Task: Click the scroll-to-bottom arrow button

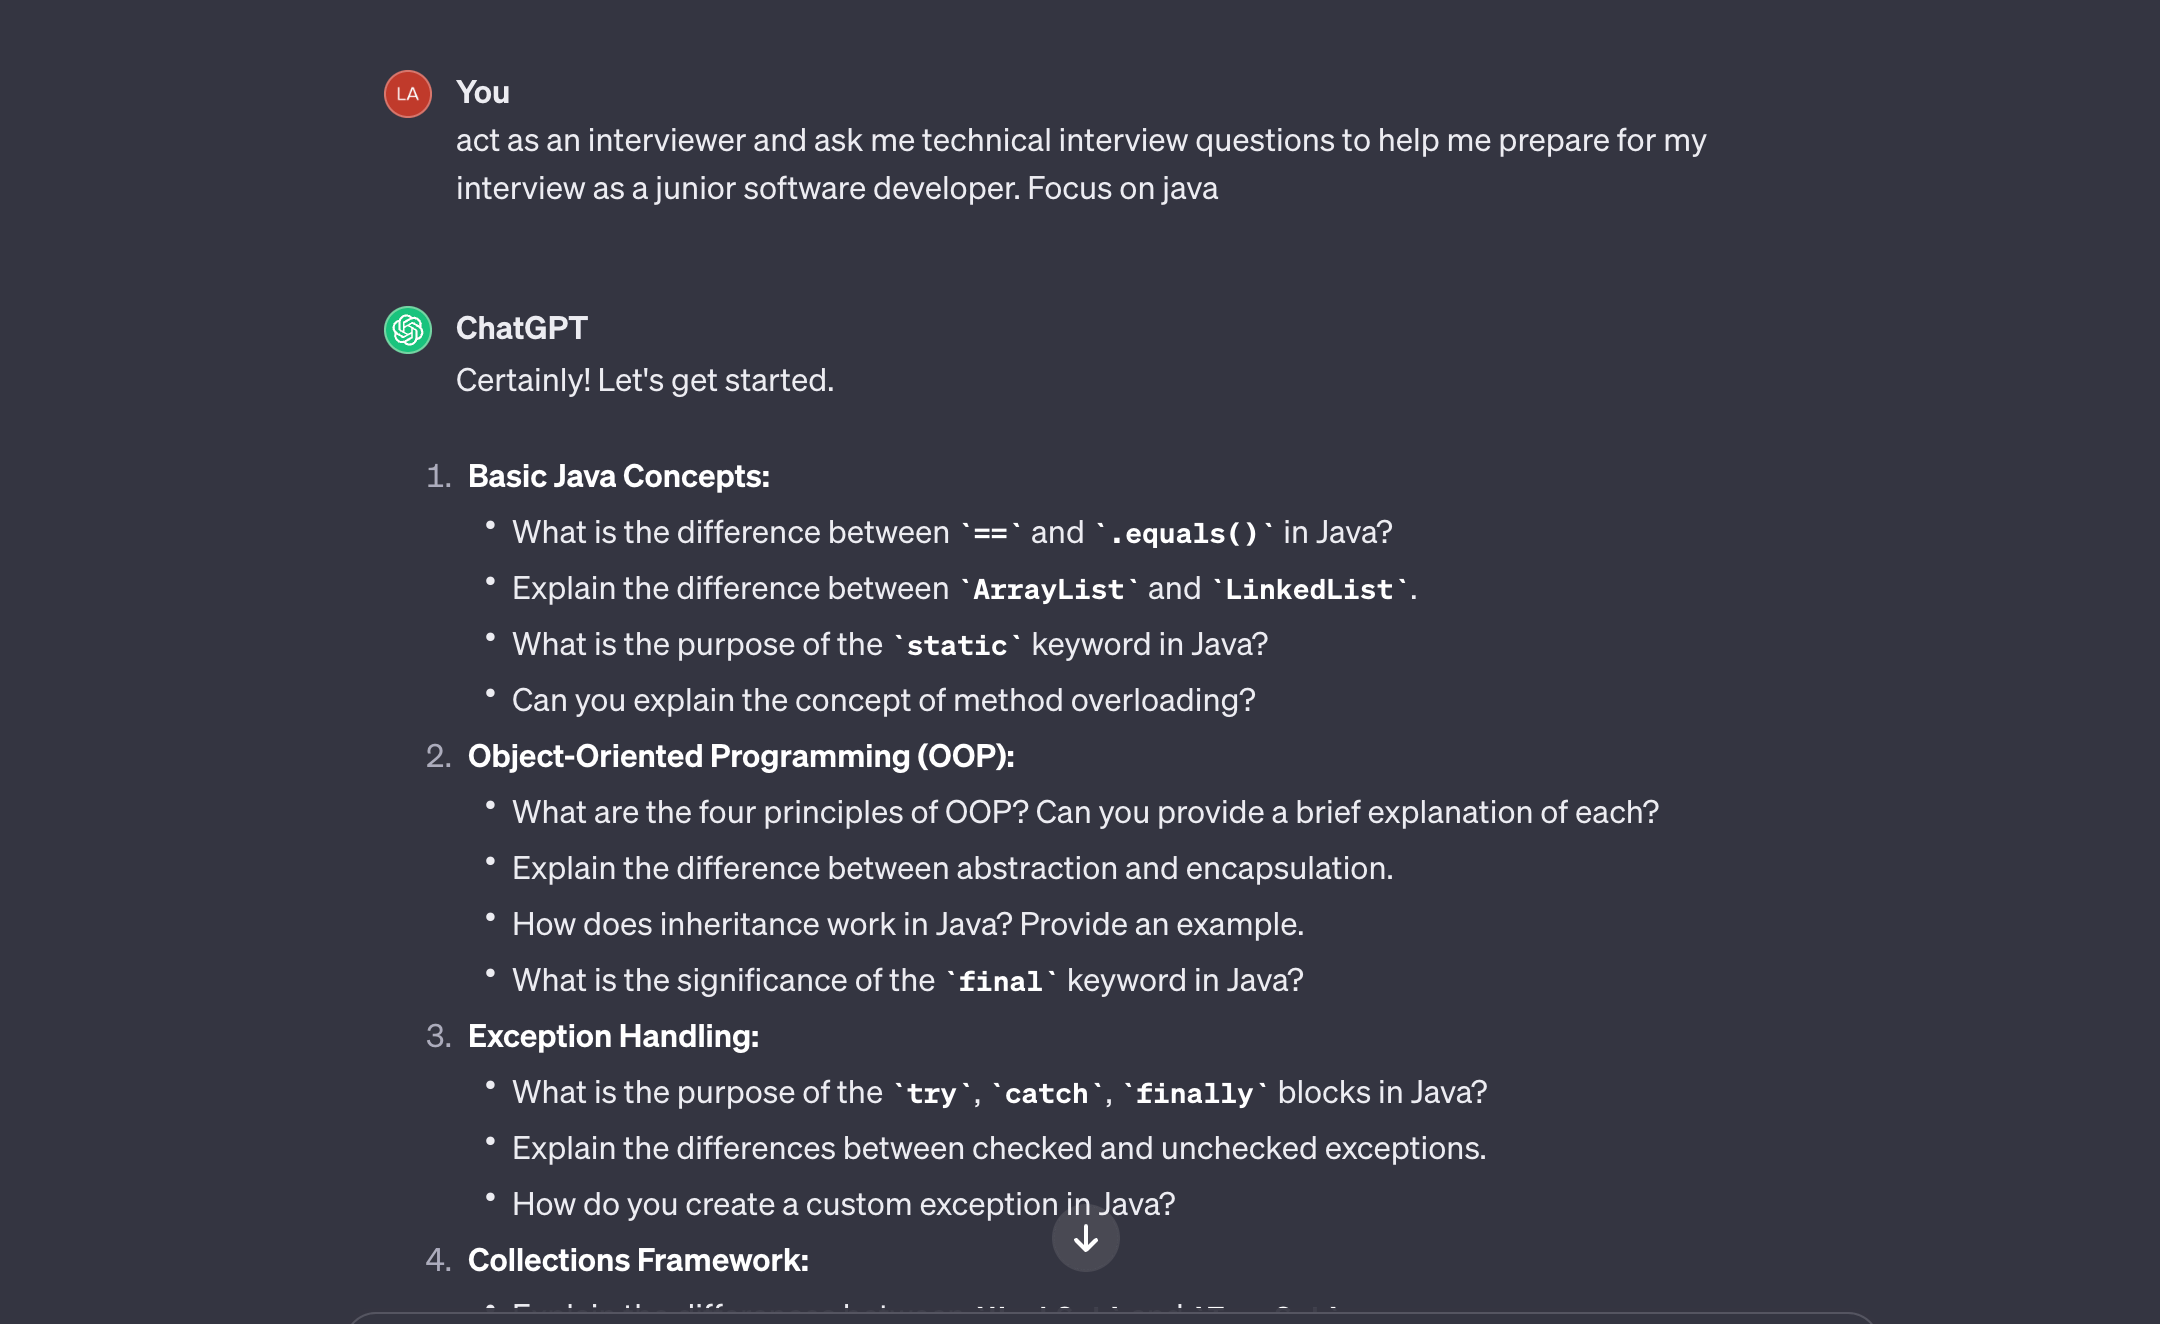Action: [x=1085, y=1239]
